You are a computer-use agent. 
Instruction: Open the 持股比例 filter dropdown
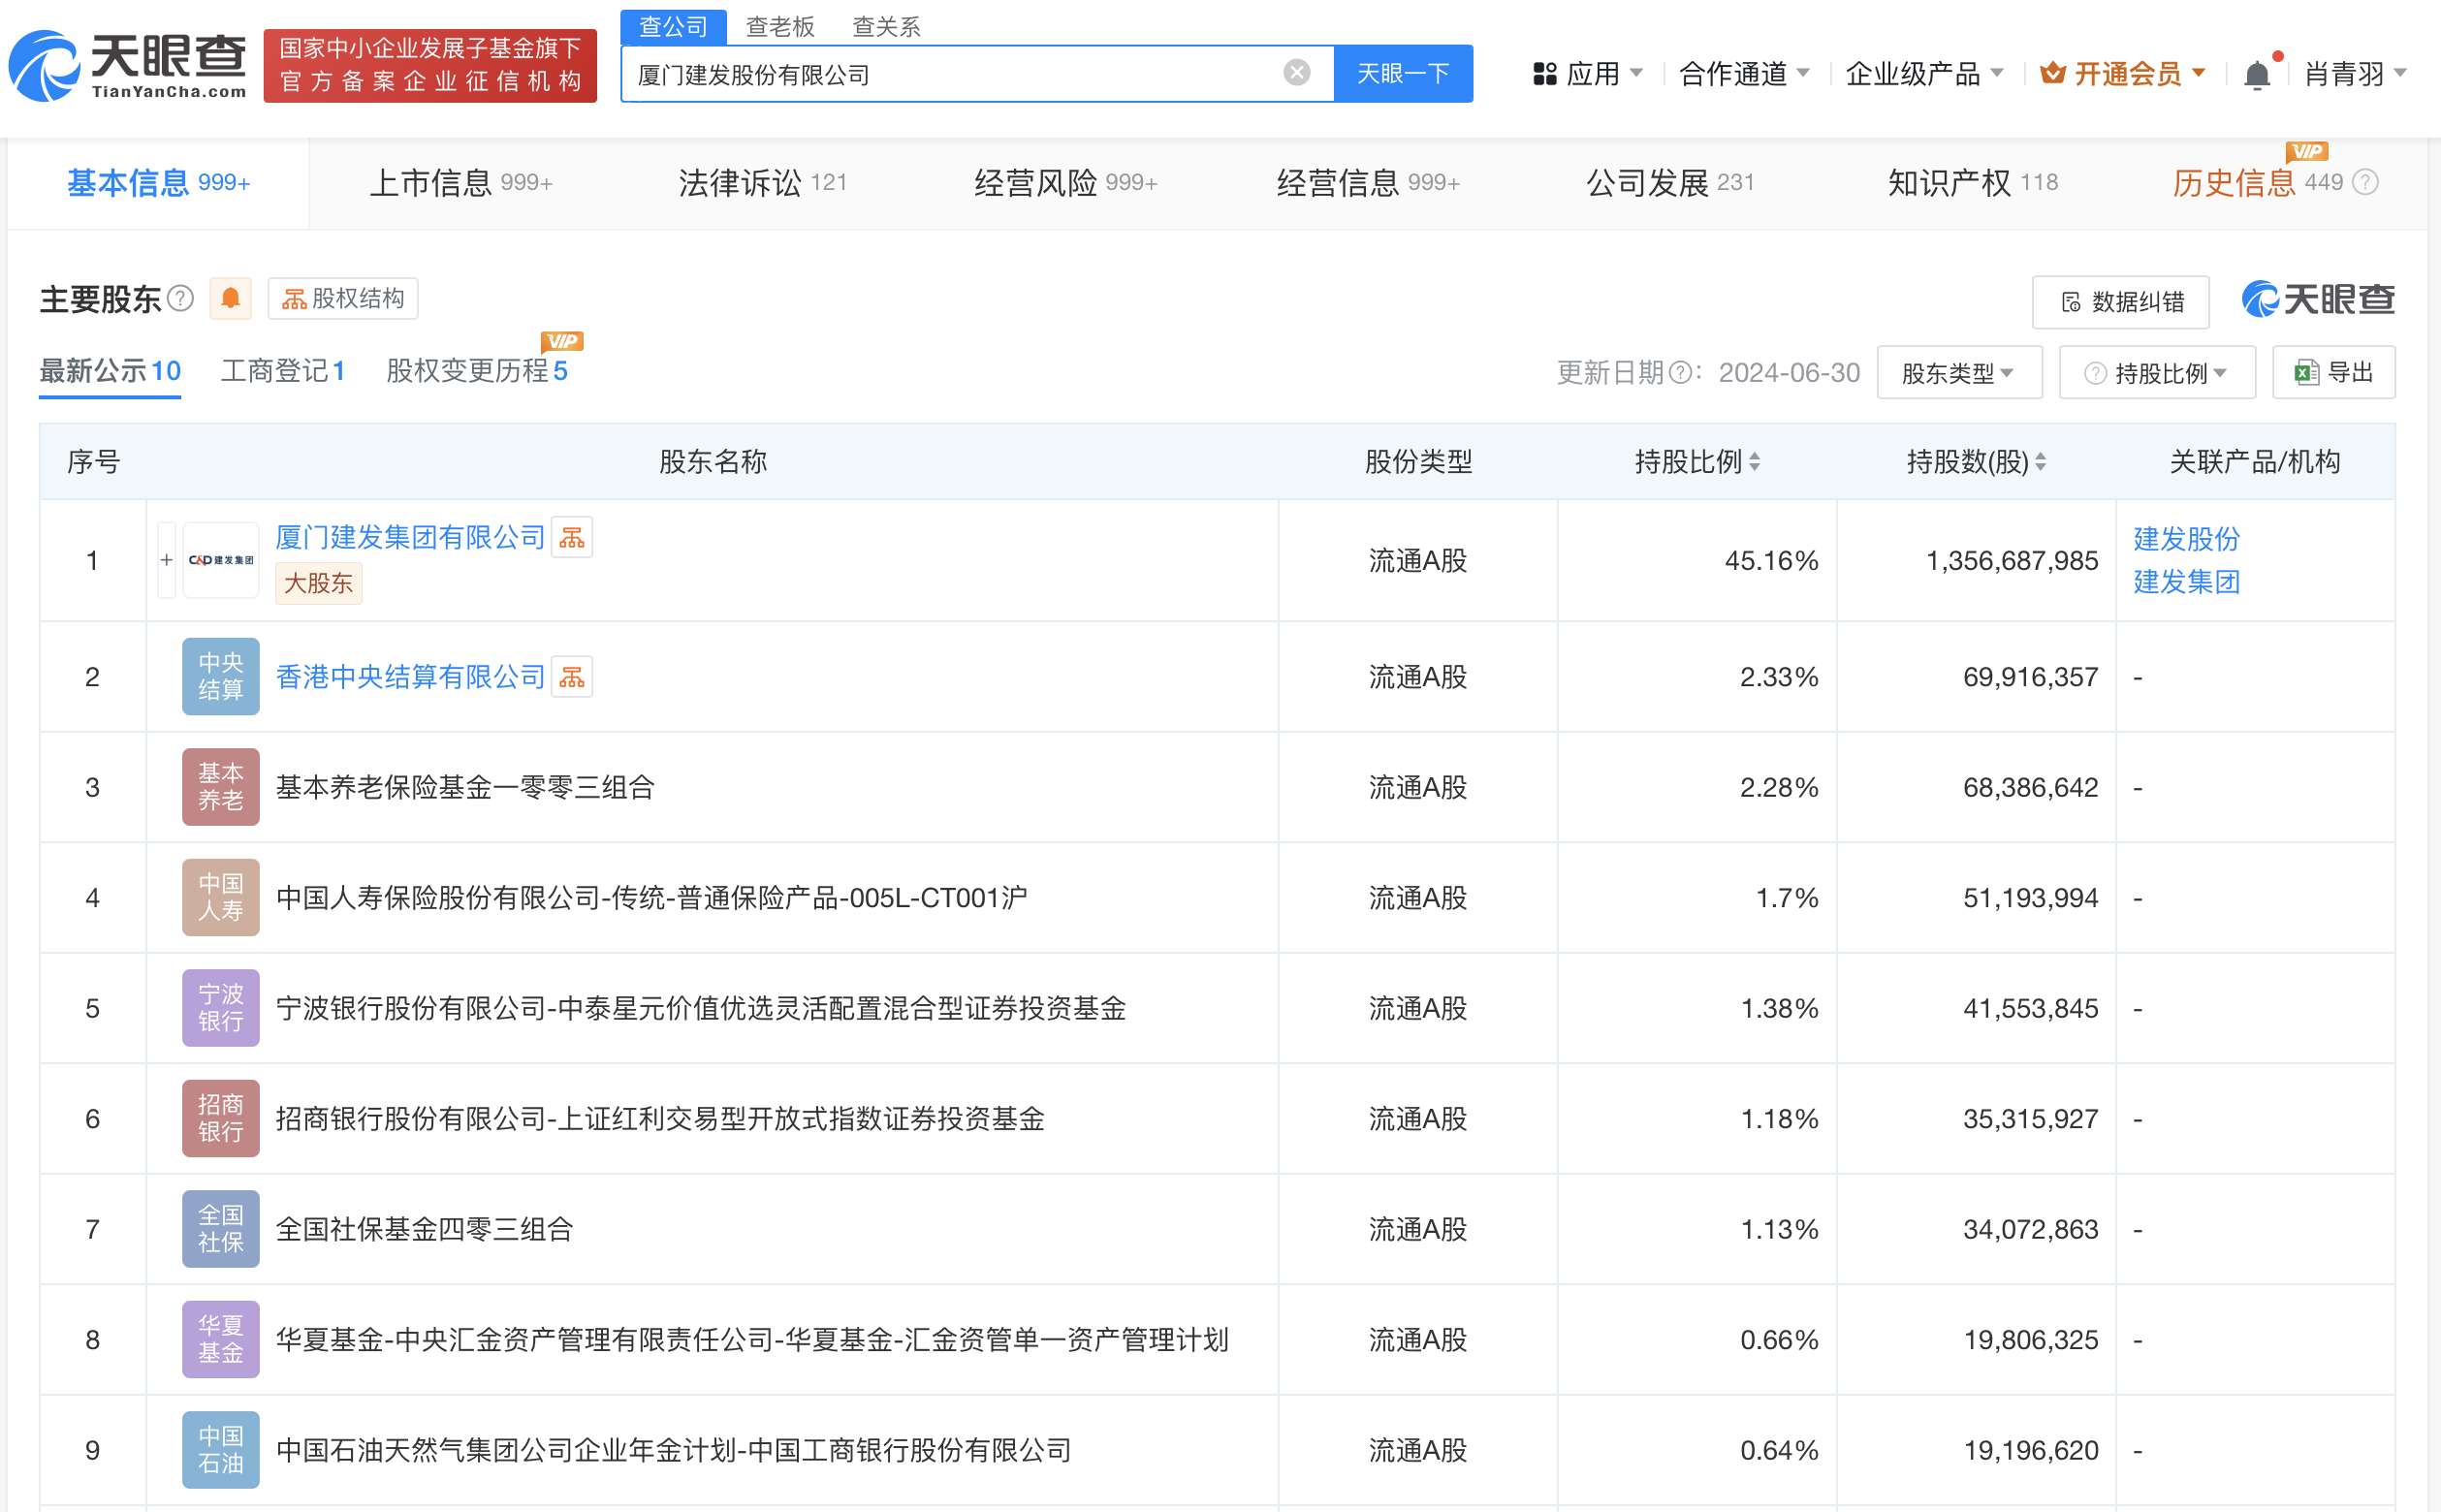(x=2157, y=373)
